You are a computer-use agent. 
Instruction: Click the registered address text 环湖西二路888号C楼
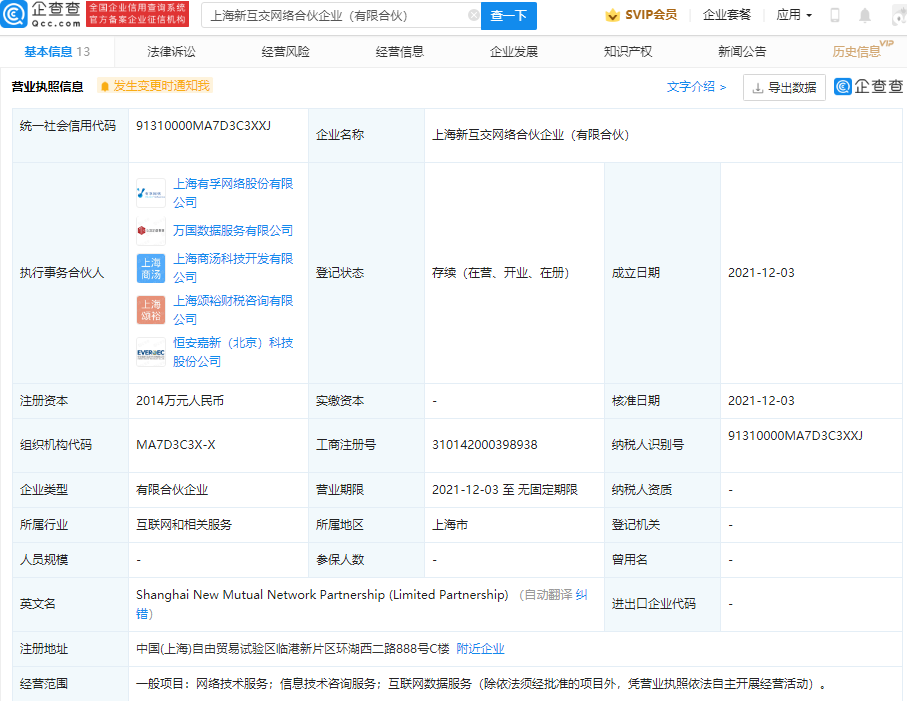click(393, 649)
